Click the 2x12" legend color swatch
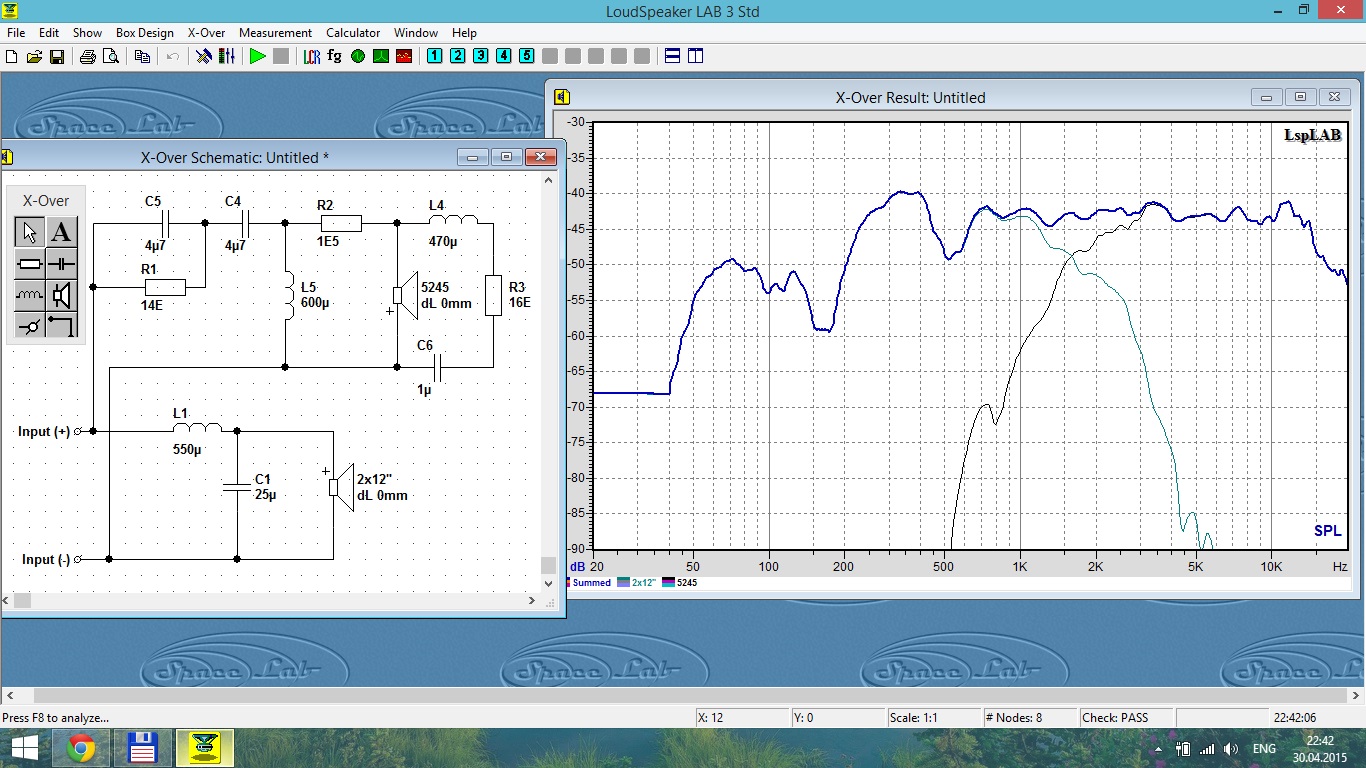The image size is (1366, 768). point(623,582)
